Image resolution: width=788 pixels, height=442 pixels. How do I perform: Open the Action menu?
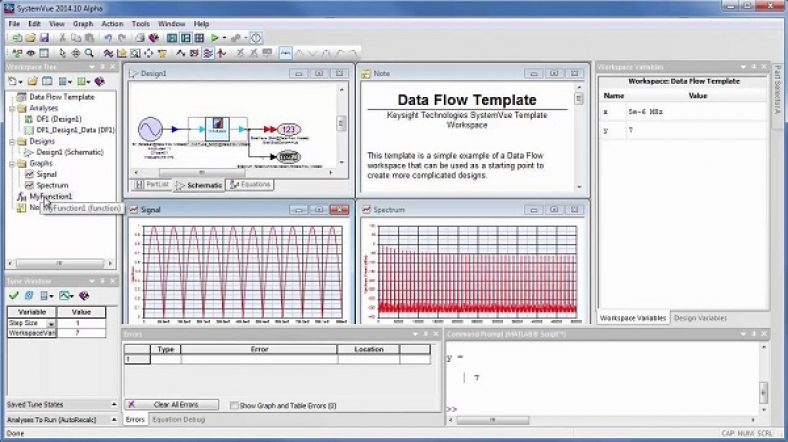click(x=112, y=24)
